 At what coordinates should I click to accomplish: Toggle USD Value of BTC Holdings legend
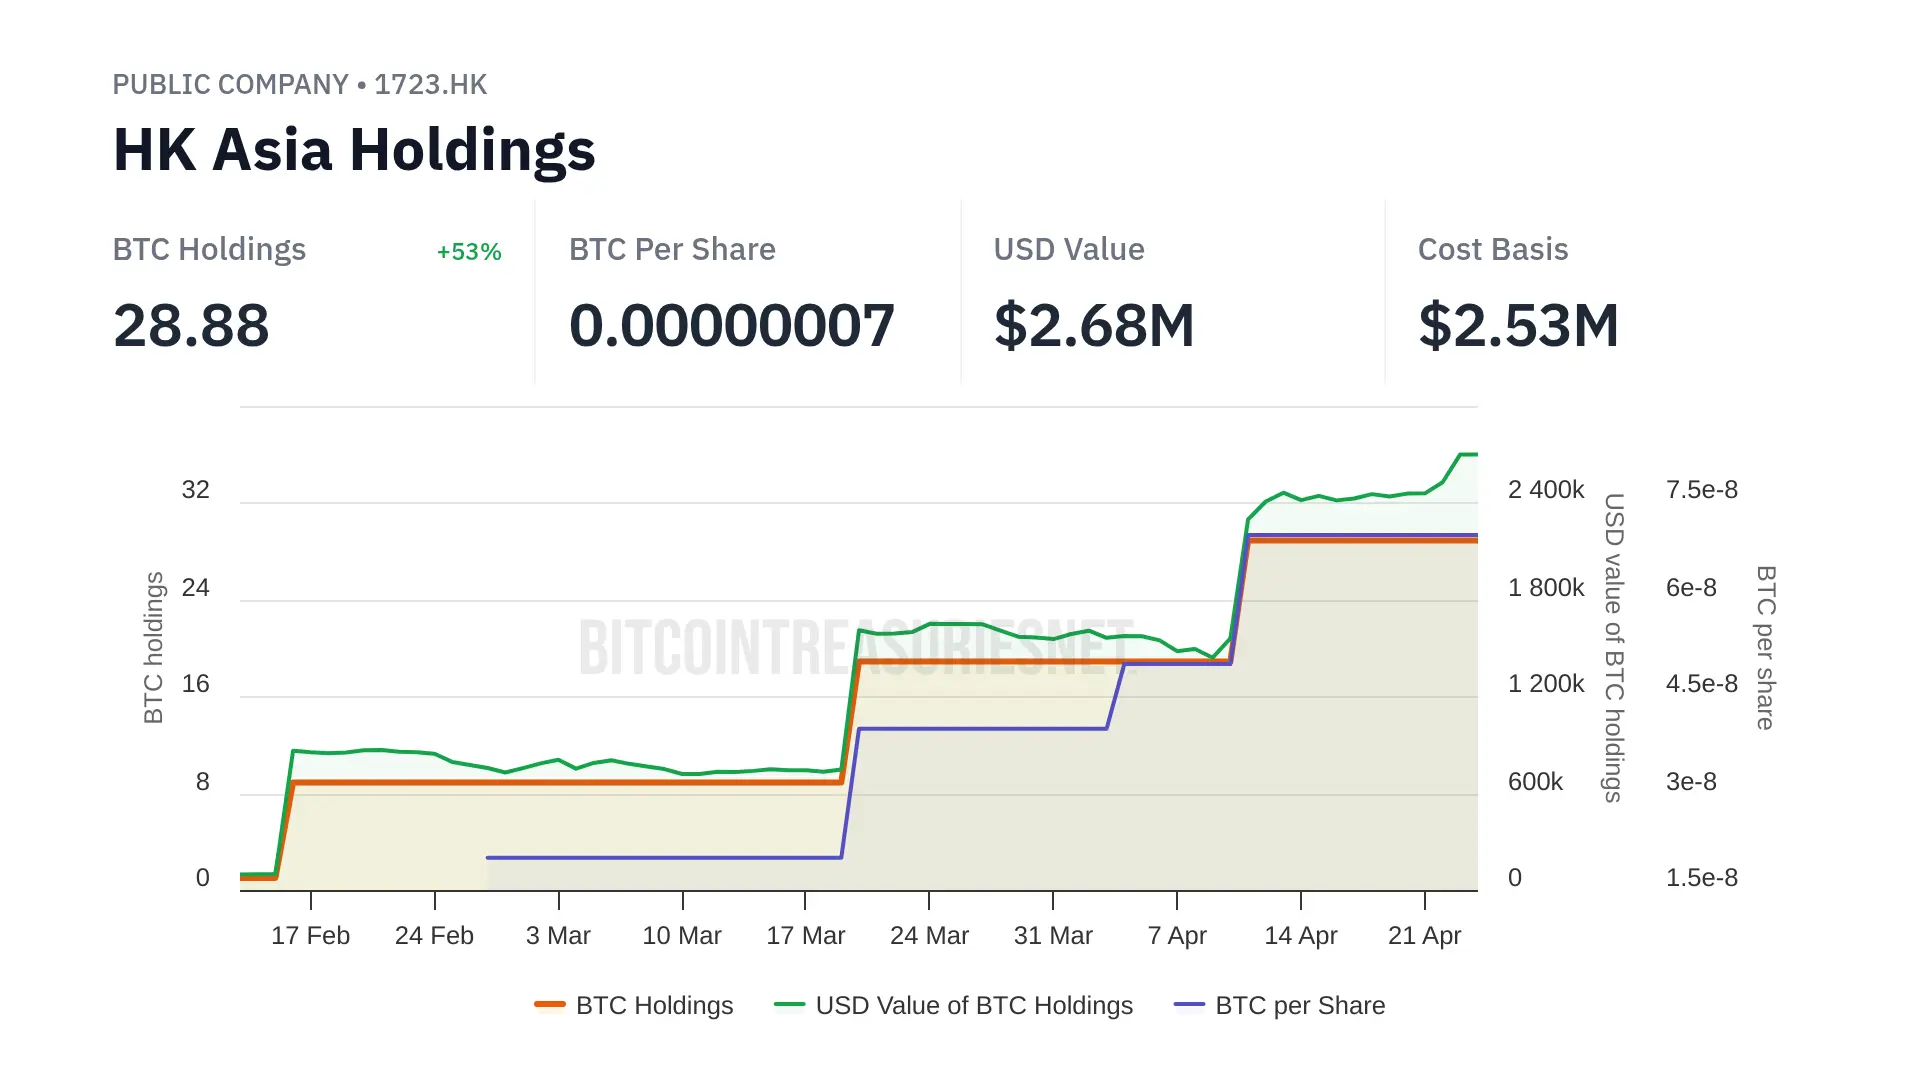(973, 1005)
